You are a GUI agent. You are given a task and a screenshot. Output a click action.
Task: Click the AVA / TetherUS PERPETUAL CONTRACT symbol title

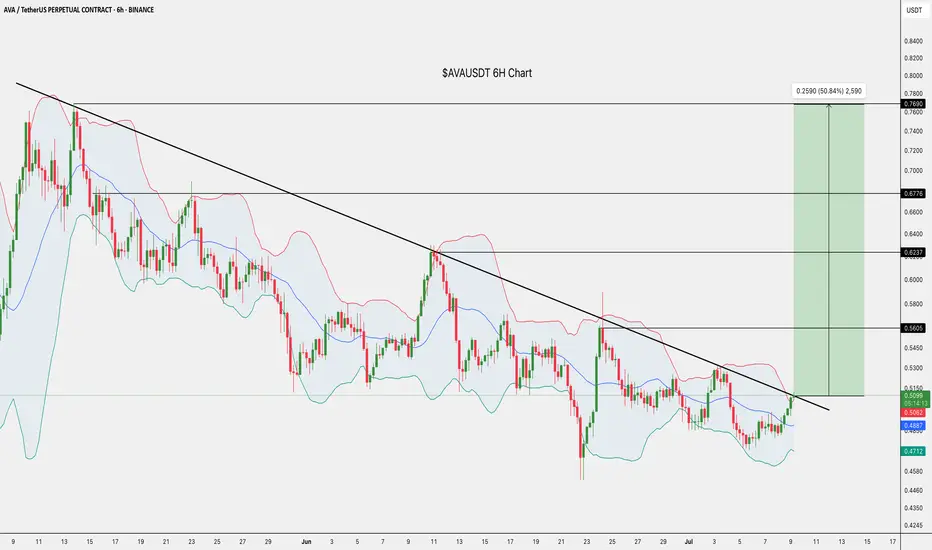tap(78, 10)
